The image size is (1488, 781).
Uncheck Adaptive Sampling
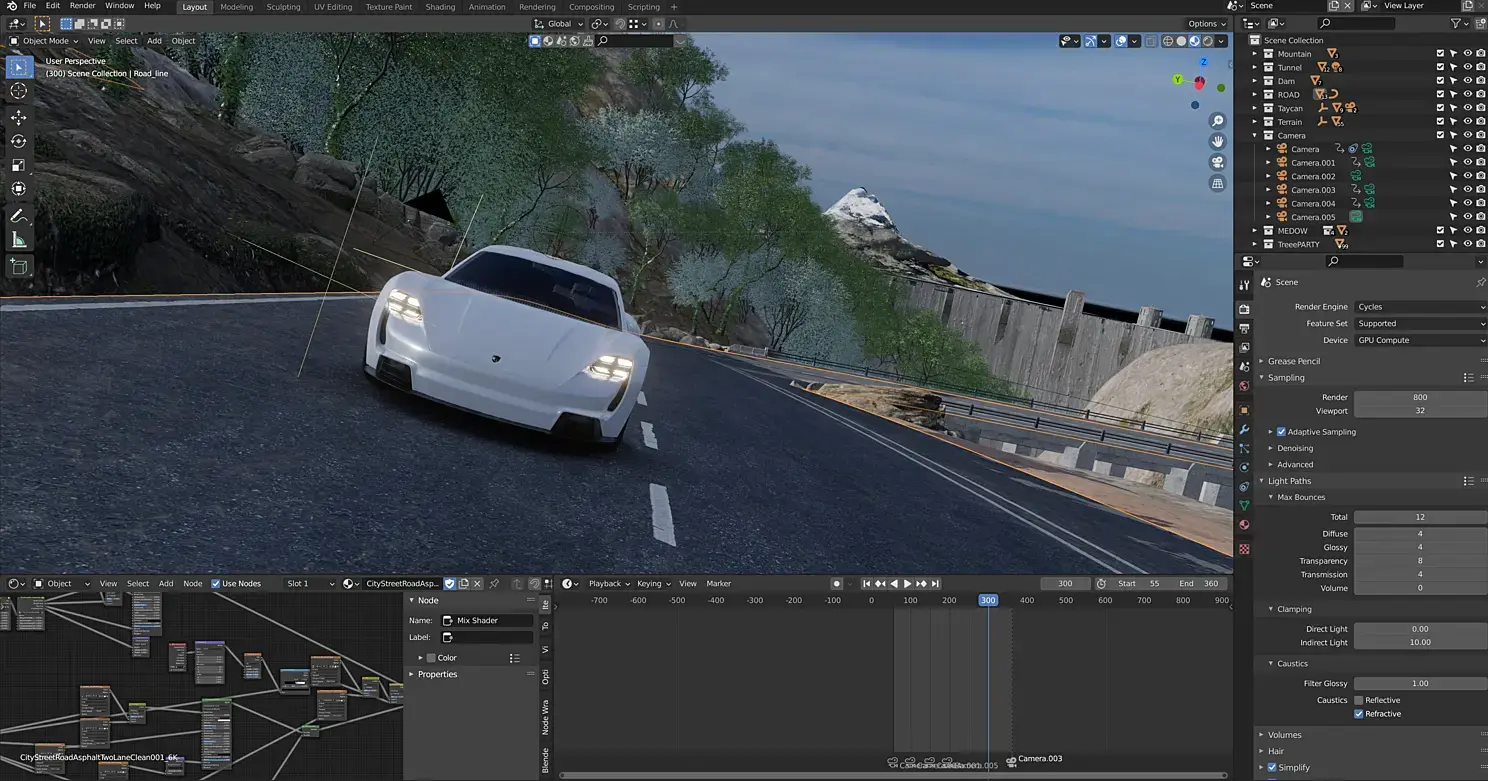pos(1281,432)
